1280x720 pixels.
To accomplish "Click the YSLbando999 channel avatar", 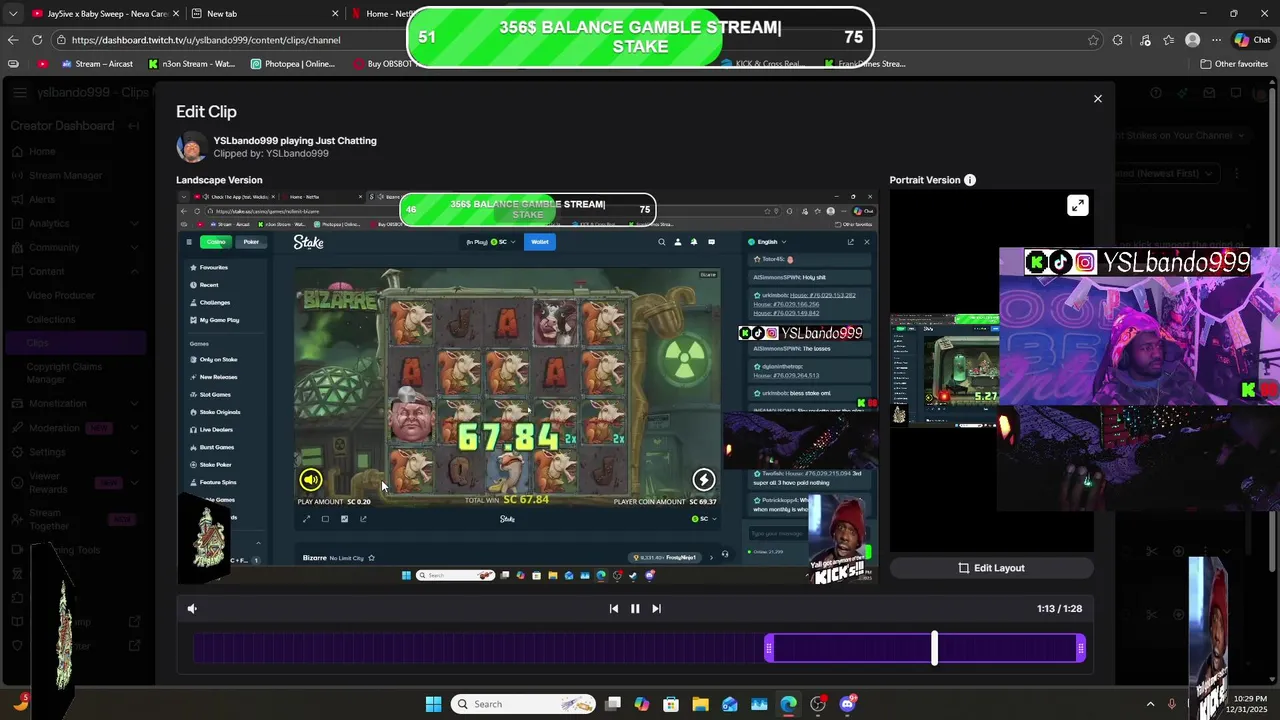I will [192, 147].
